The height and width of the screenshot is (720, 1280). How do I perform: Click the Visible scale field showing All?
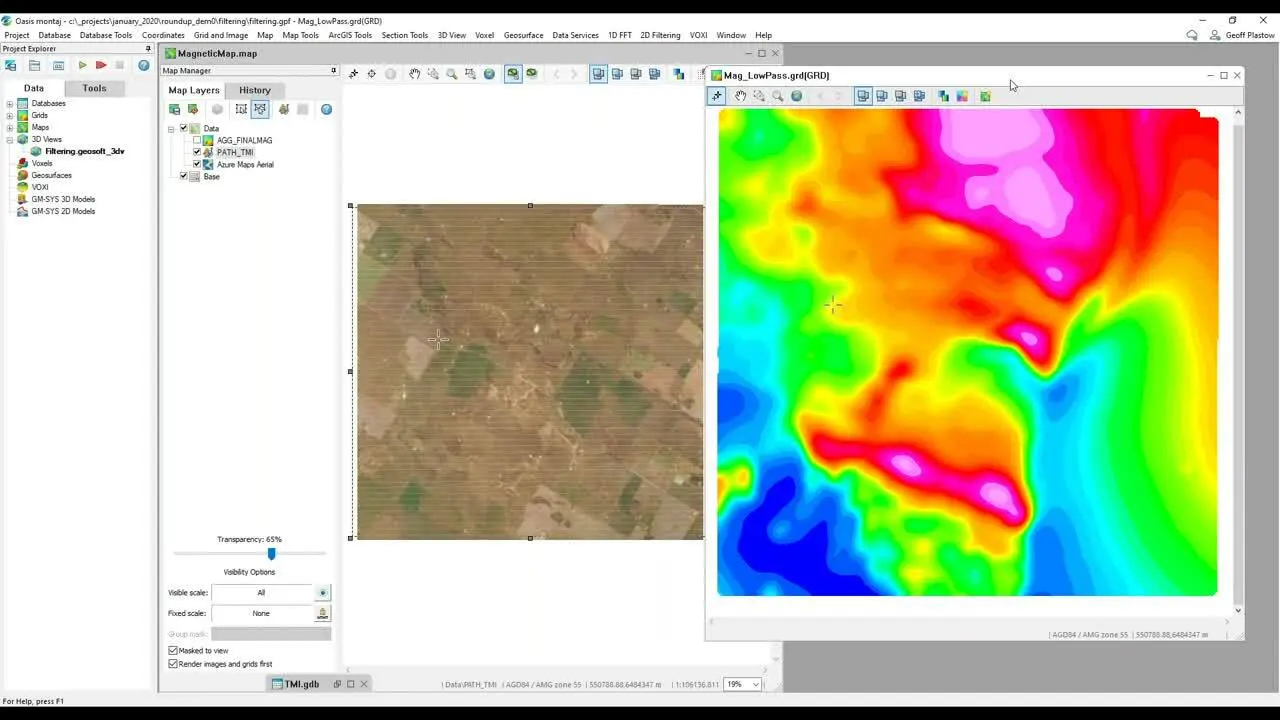click(x=261, y=592)
